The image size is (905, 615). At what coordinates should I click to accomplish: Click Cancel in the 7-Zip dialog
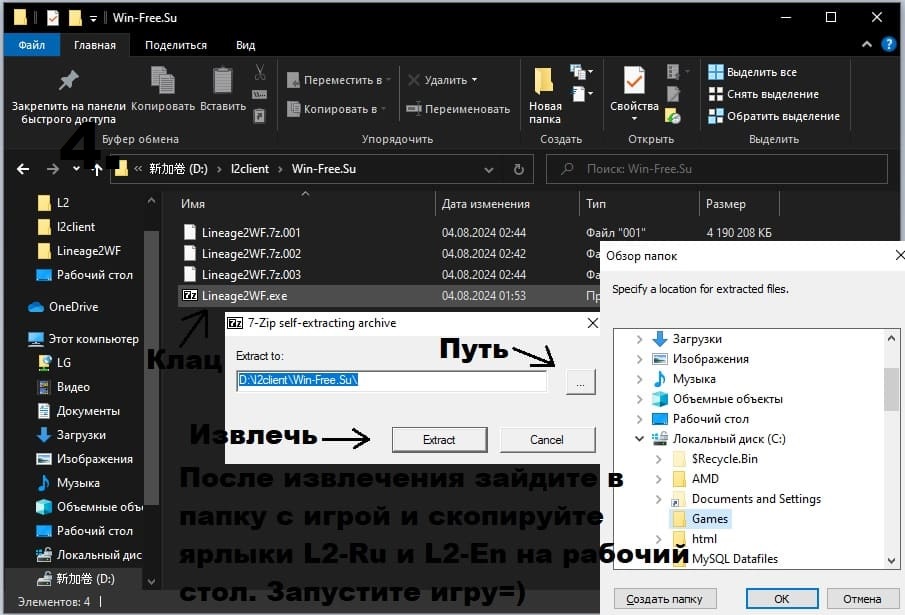tap(547, 440)
